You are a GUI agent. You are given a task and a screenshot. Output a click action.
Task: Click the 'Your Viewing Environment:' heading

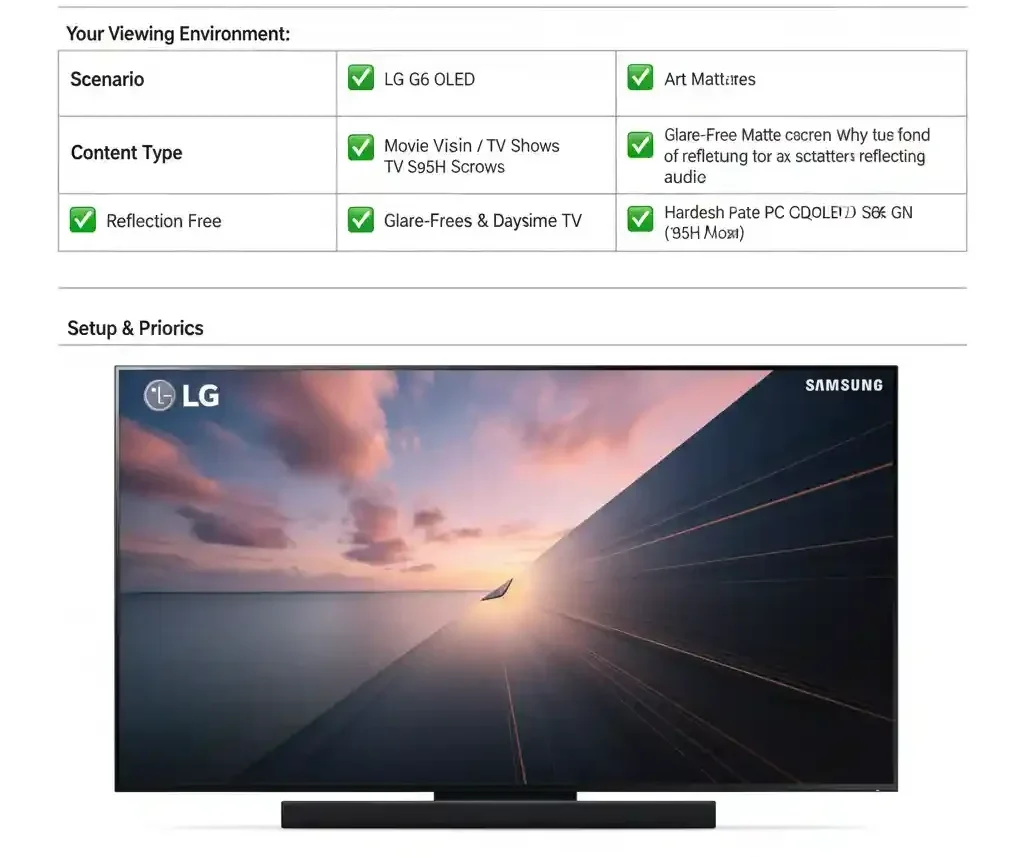tap(178, 34)
